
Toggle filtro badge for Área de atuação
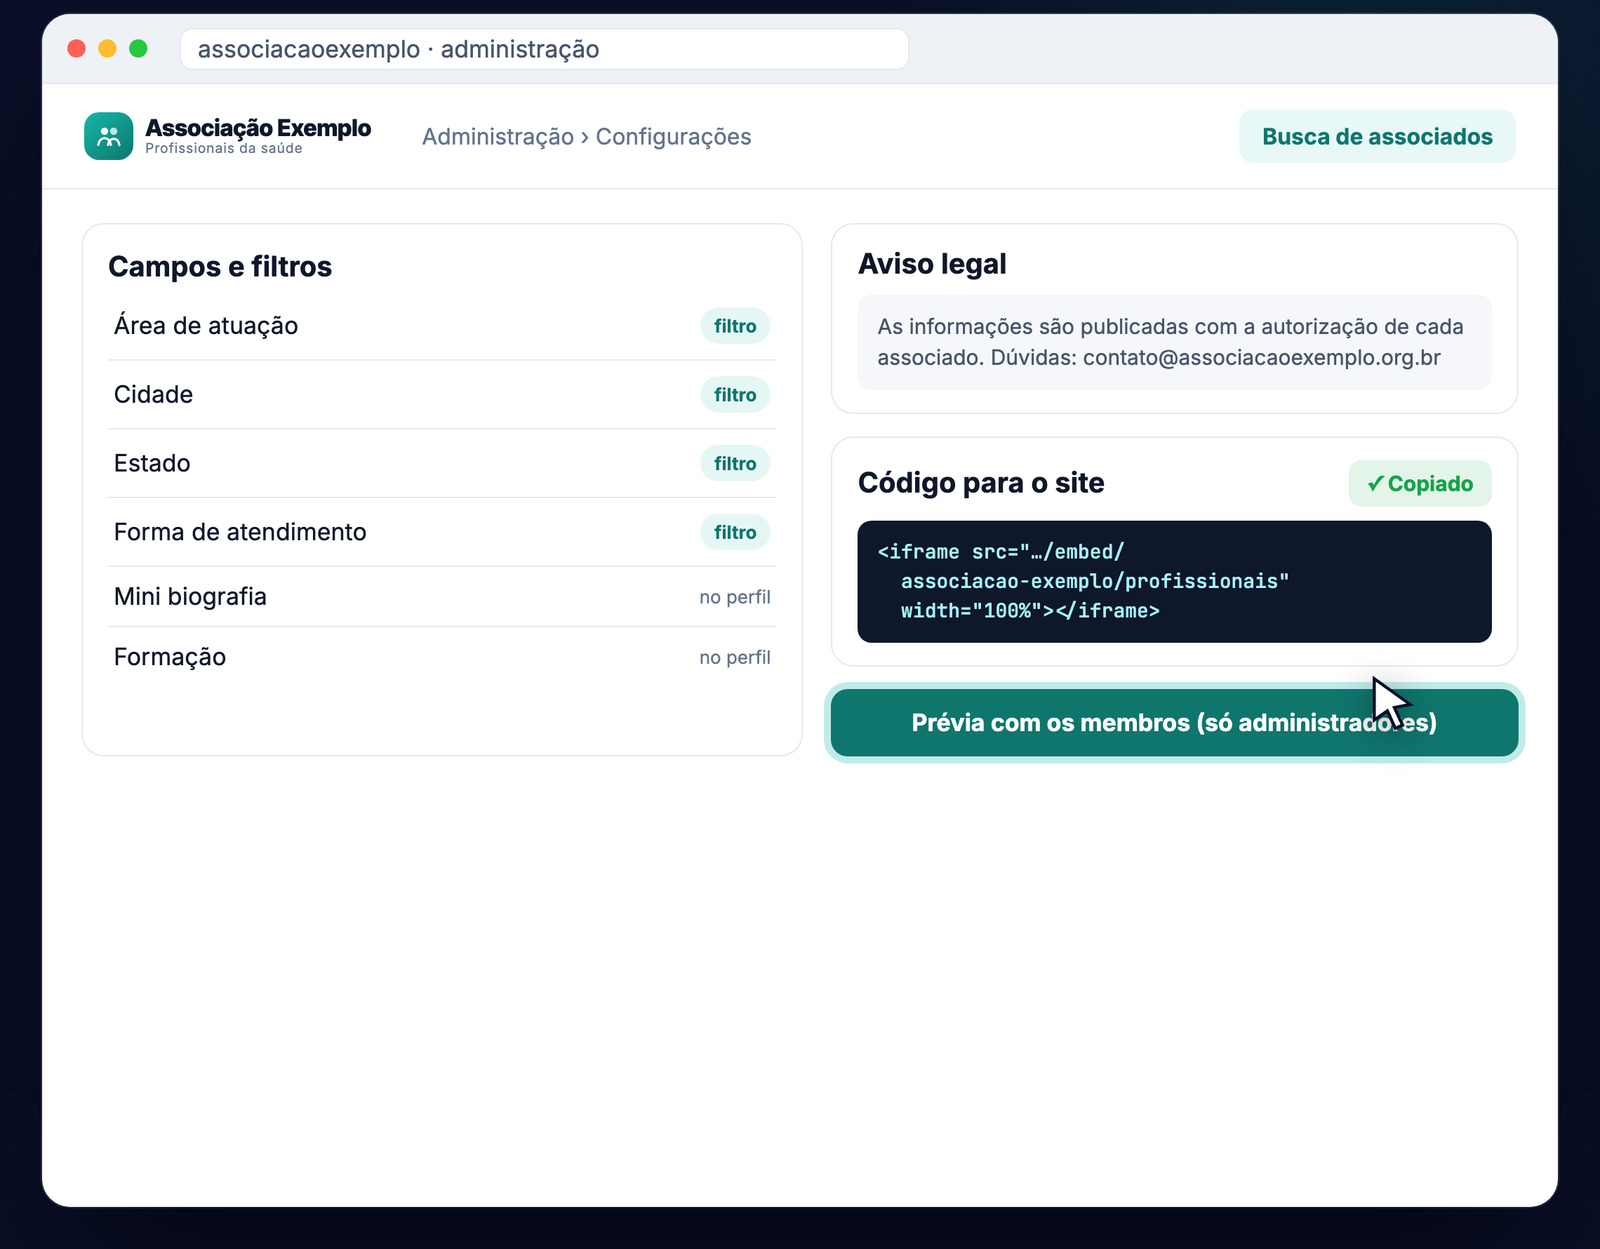click(735, 326)
